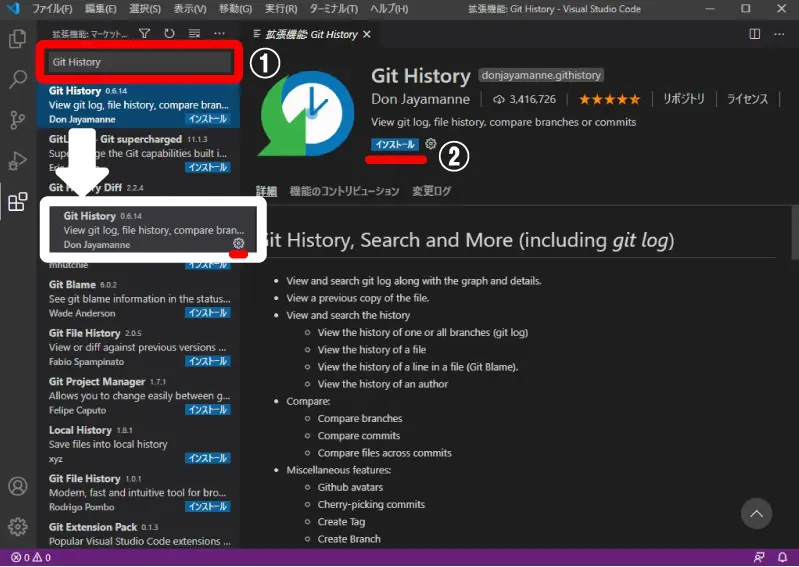The height and width of the screenshot is (567, 799).
Task: Split the editor to the right
Action: 755,34
